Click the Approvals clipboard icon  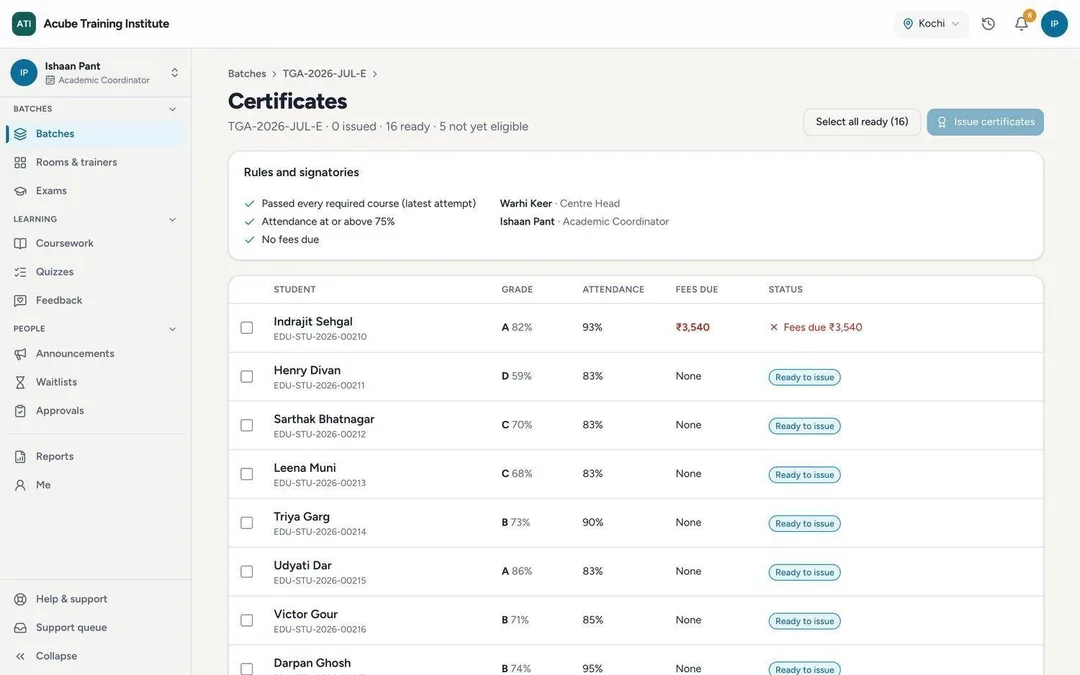point(20,411)
